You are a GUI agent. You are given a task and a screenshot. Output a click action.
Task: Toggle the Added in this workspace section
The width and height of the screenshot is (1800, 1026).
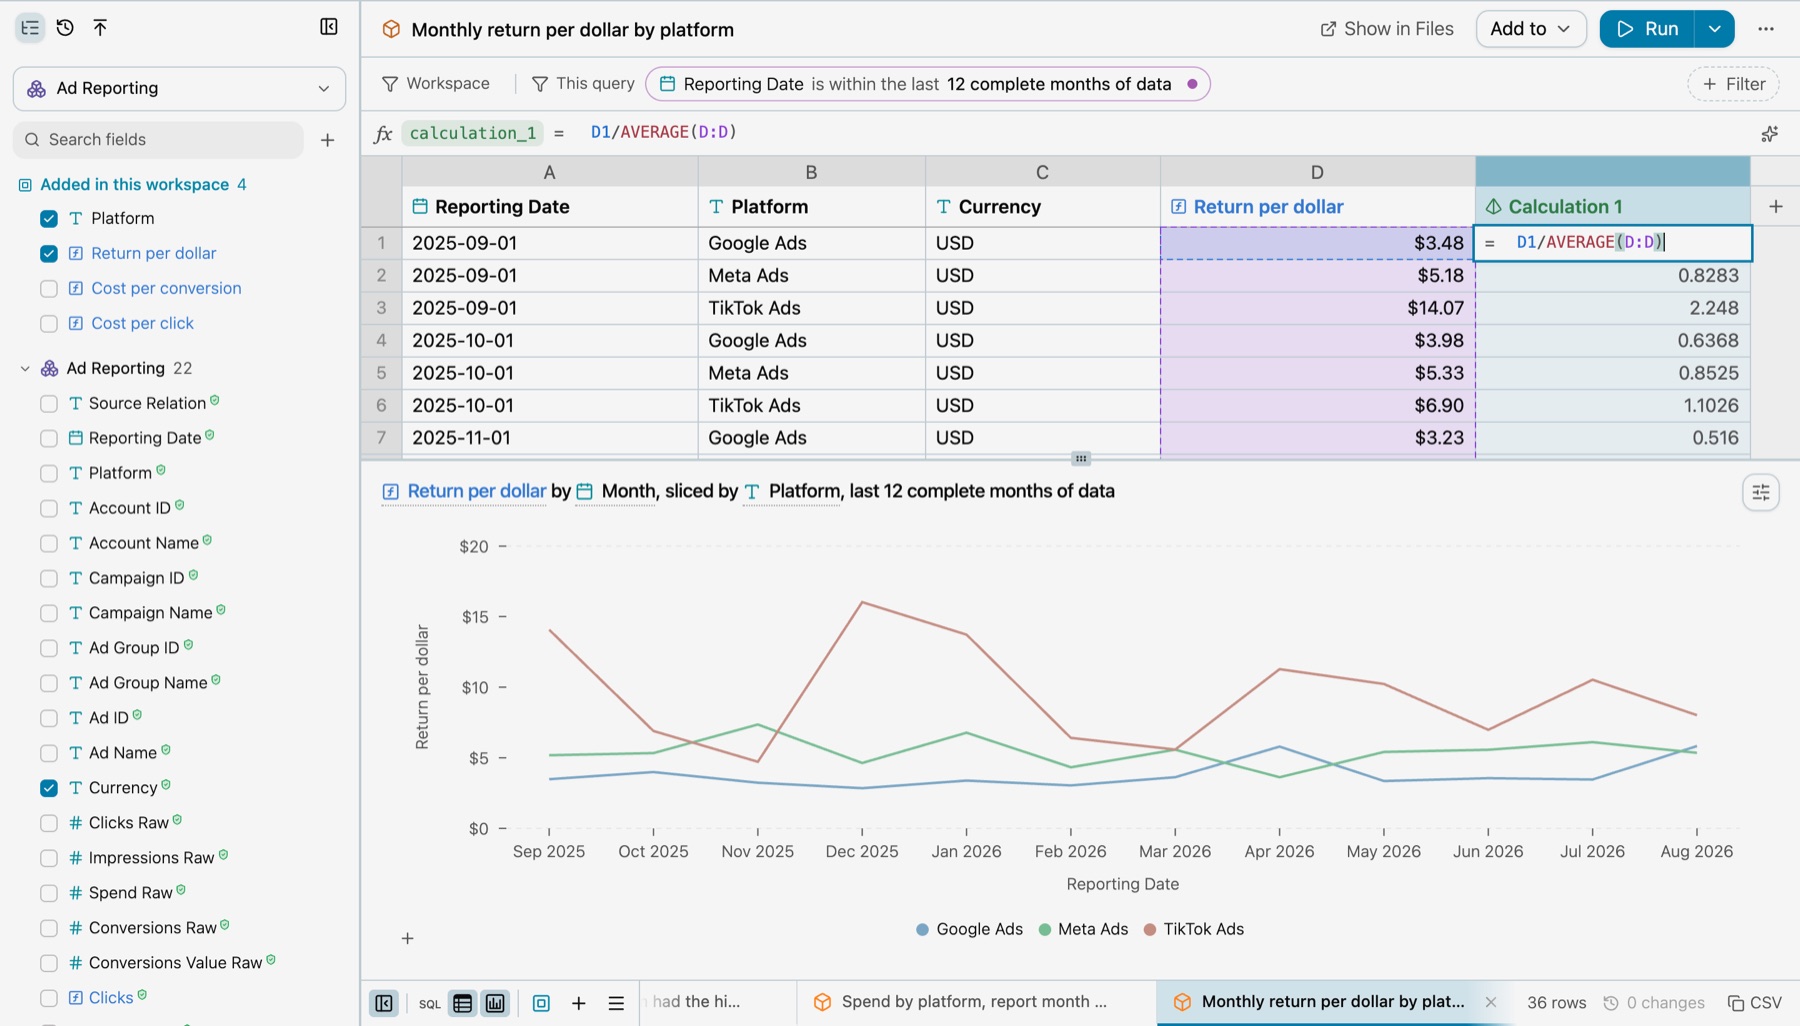click(133, 184)
